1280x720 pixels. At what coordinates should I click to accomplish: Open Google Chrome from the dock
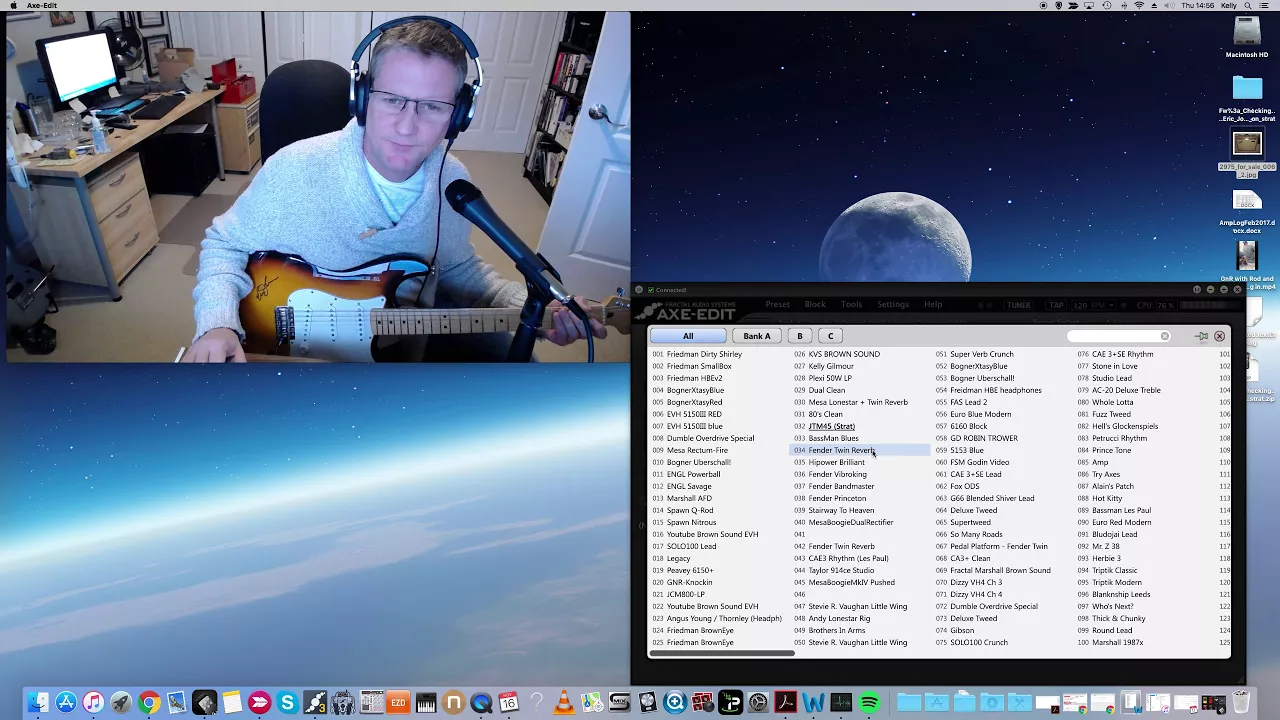(x=149, y=703)
